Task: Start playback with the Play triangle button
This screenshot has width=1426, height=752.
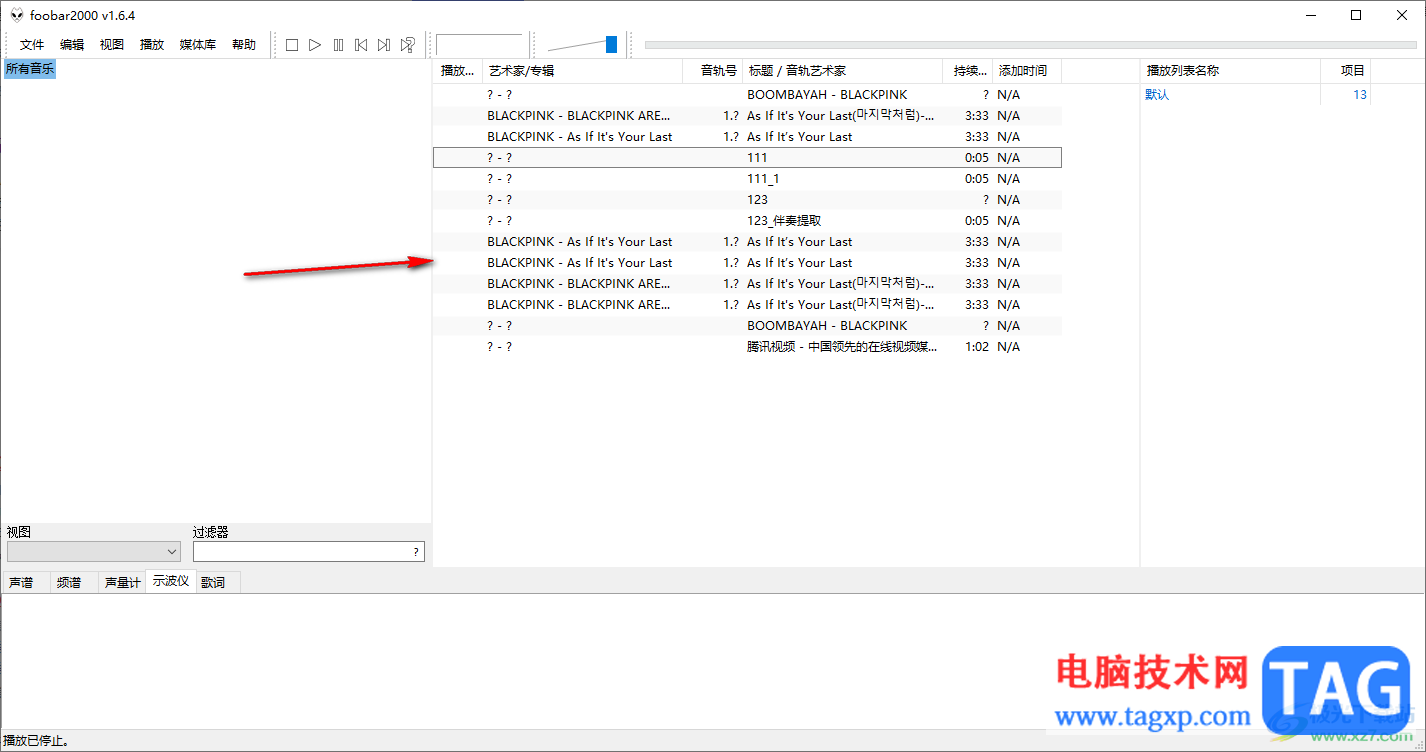Action: click(315, 45)
